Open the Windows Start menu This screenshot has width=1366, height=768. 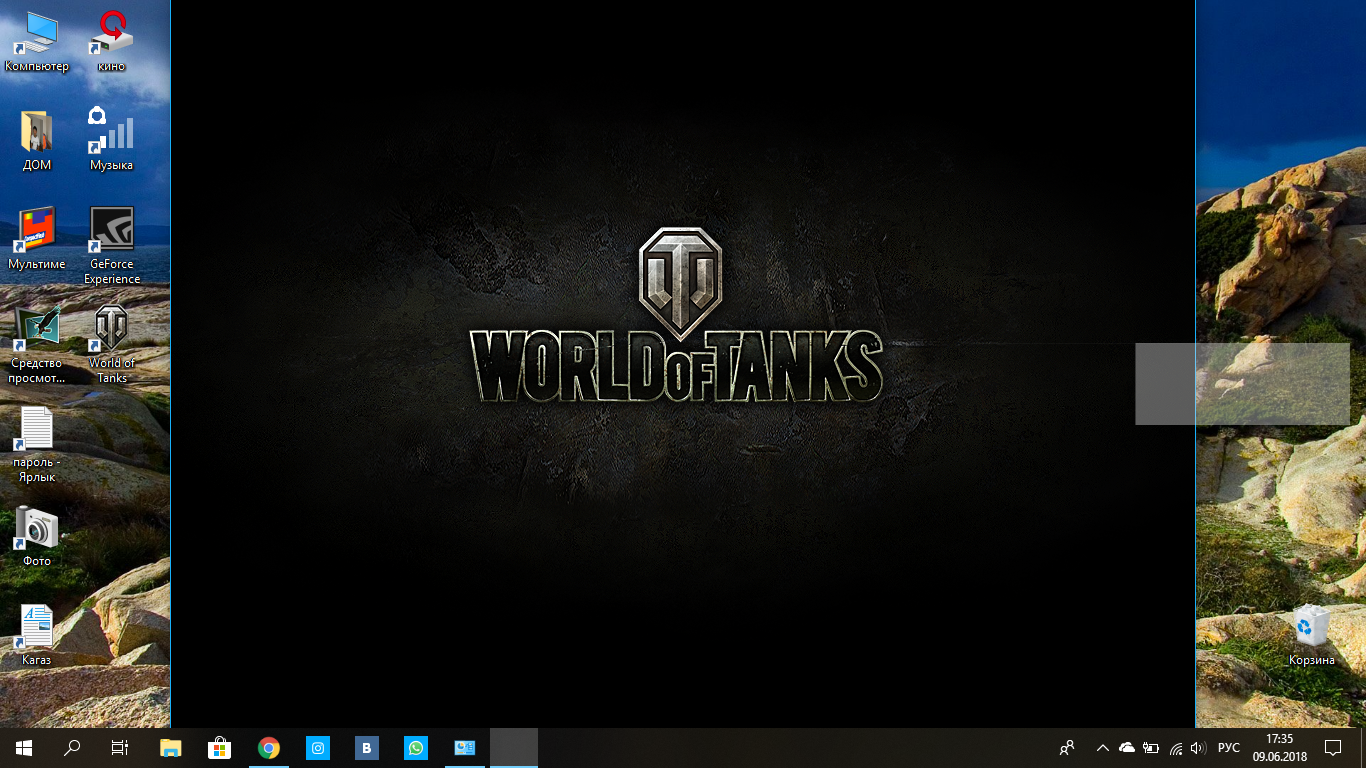click(x=24, y=747)
